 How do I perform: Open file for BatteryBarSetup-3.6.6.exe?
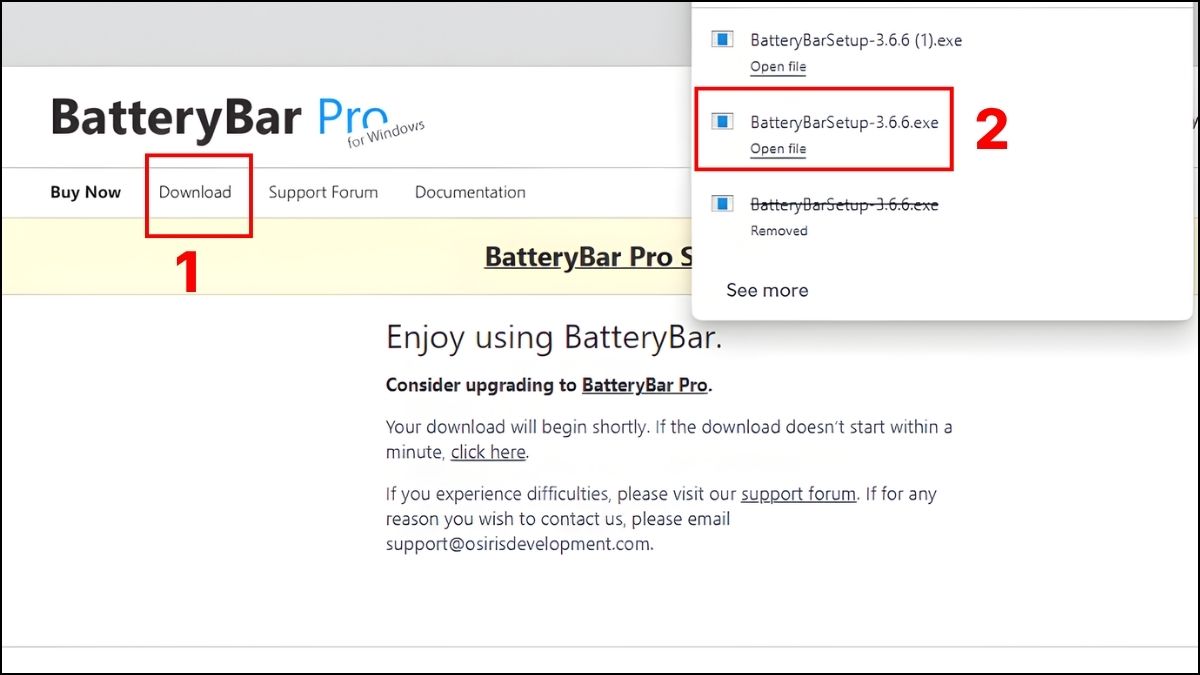[777, 148]
